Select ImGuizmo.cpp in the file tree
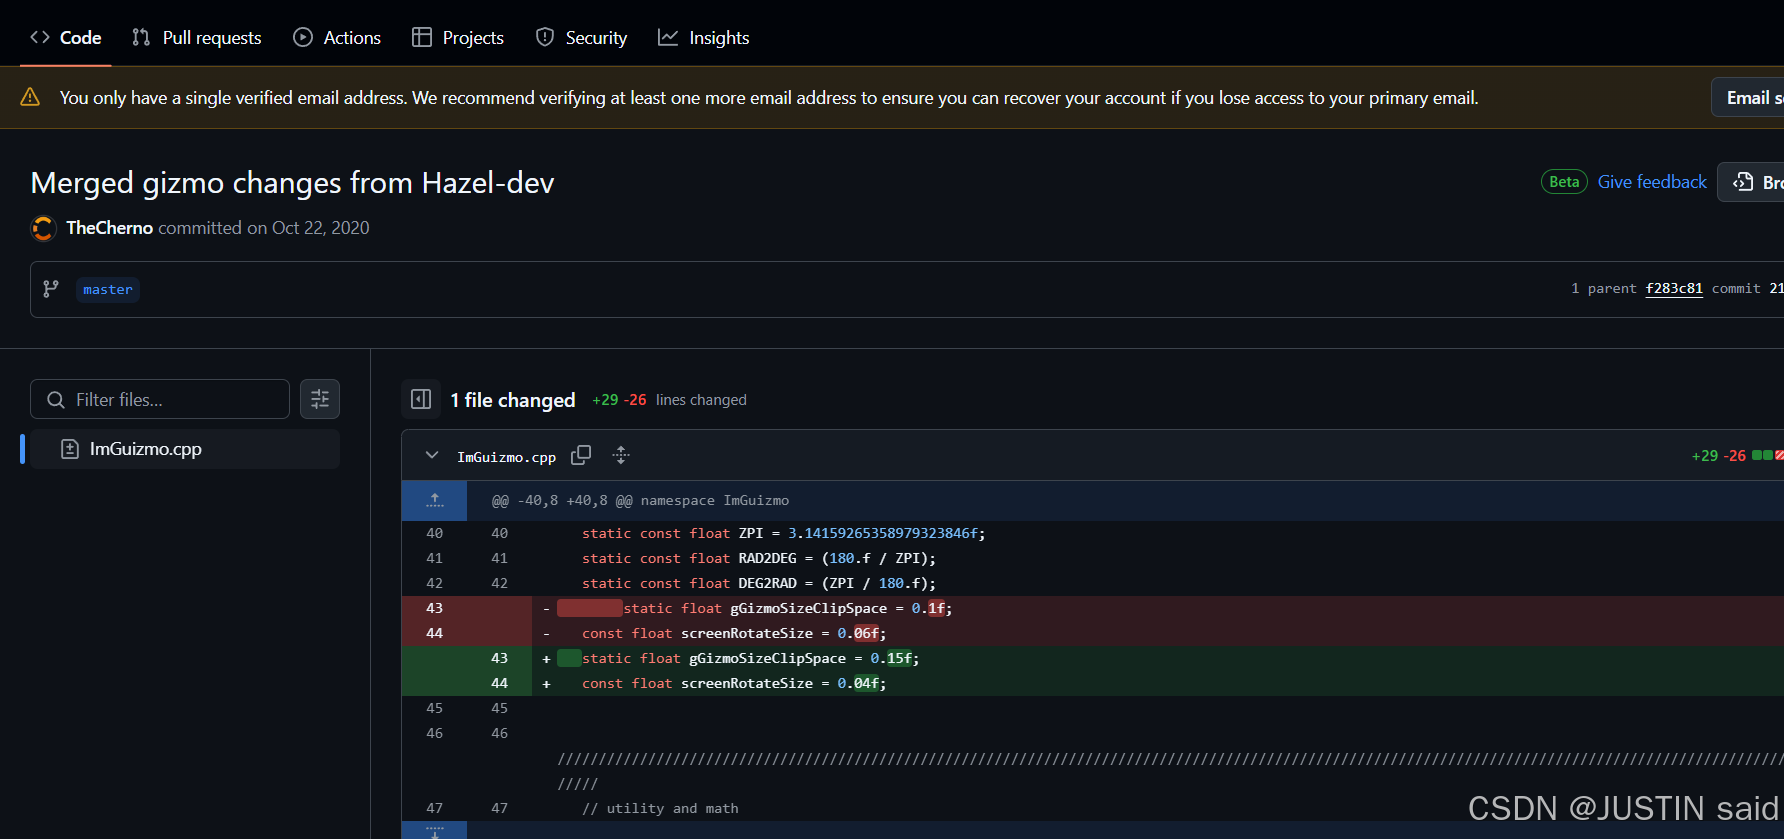This screenshot has height=839, width=1784. pos(146,449)
